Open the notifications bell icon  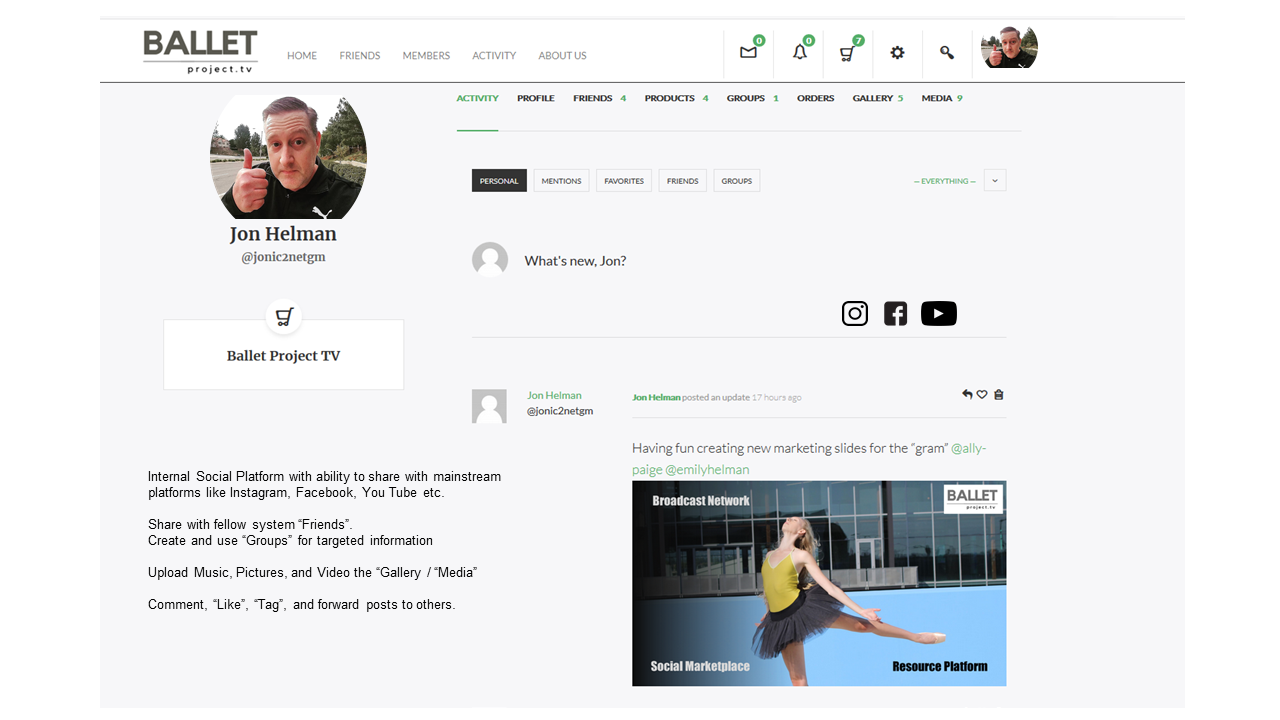click(799, 52)
